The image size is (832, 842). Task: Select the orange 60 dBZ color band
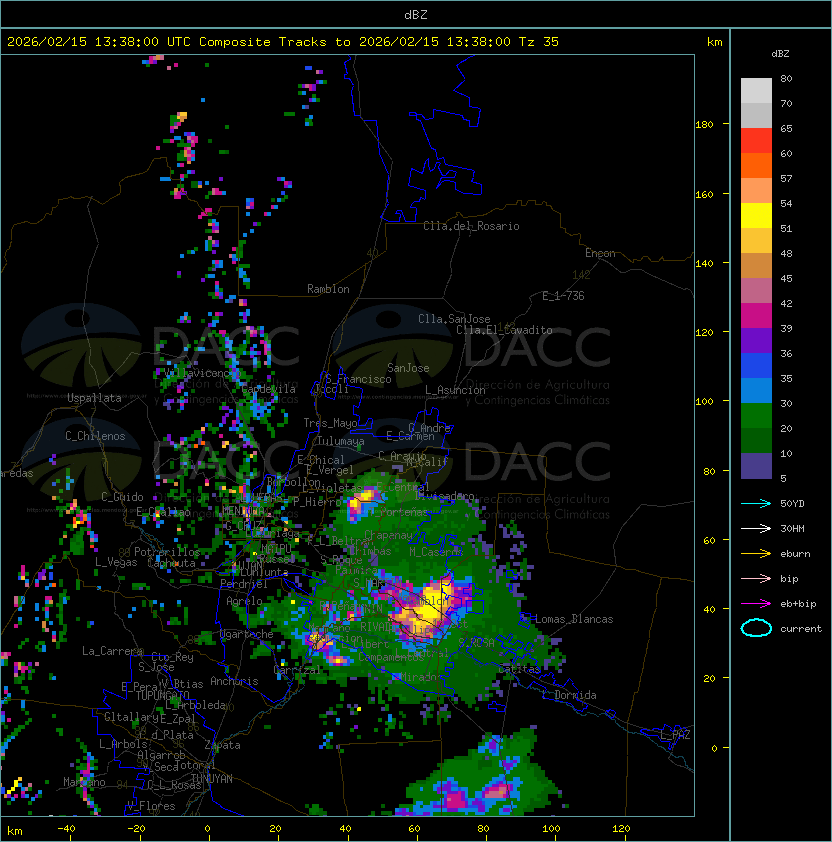pos(756,165)
